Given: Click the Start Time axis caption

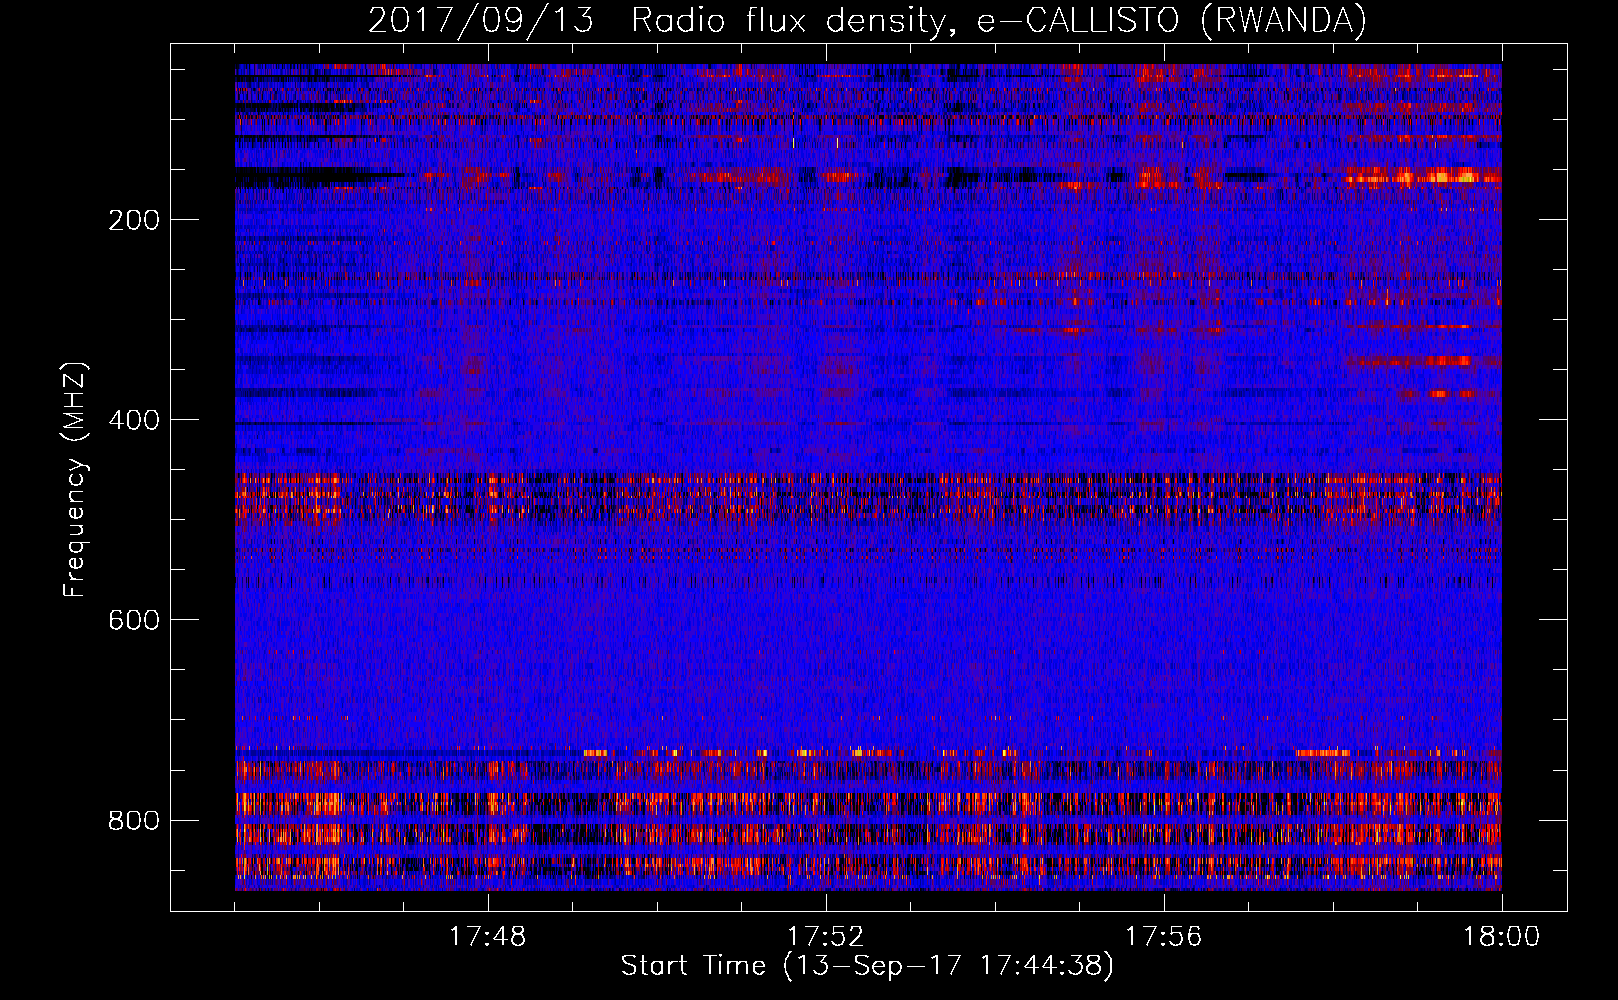Looking at the screenshot, I should (867, 966).
